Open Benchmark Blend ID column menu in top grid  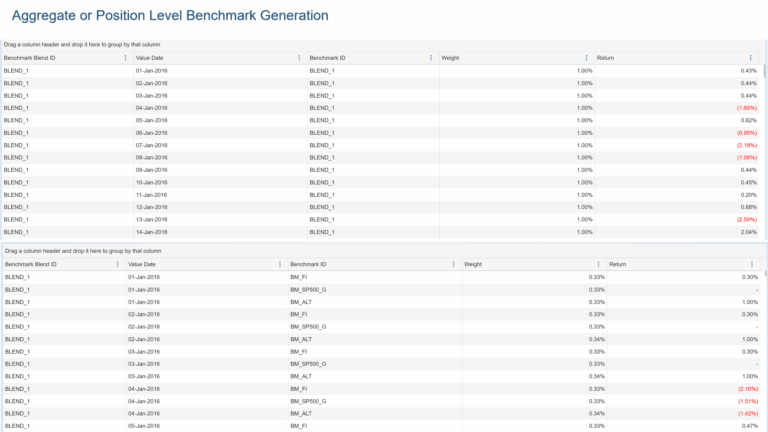pyautogui.click(x=125, y=58)
